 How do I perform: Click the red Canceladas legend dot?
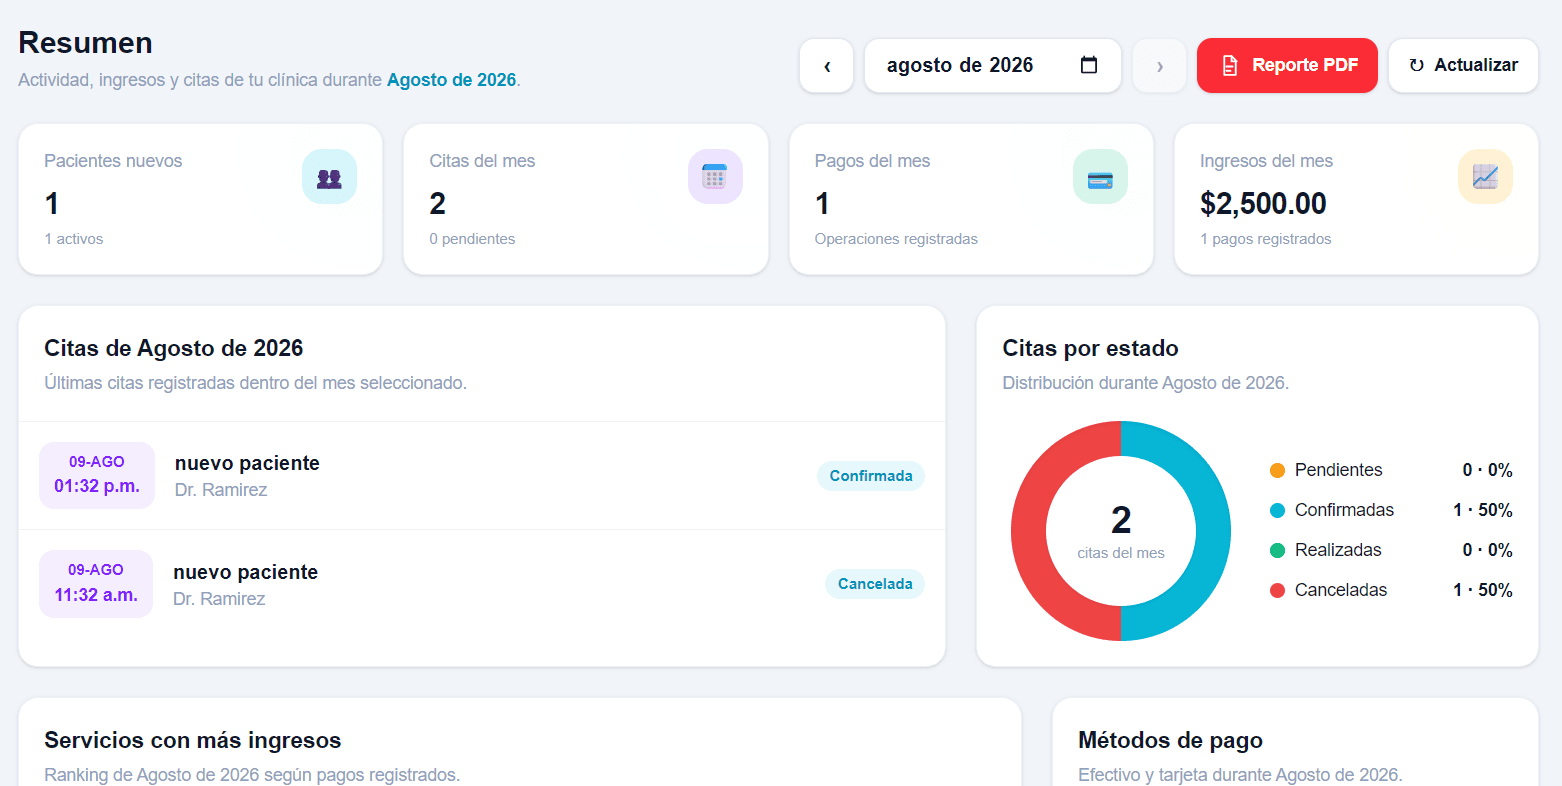[x=1277, y=590]
